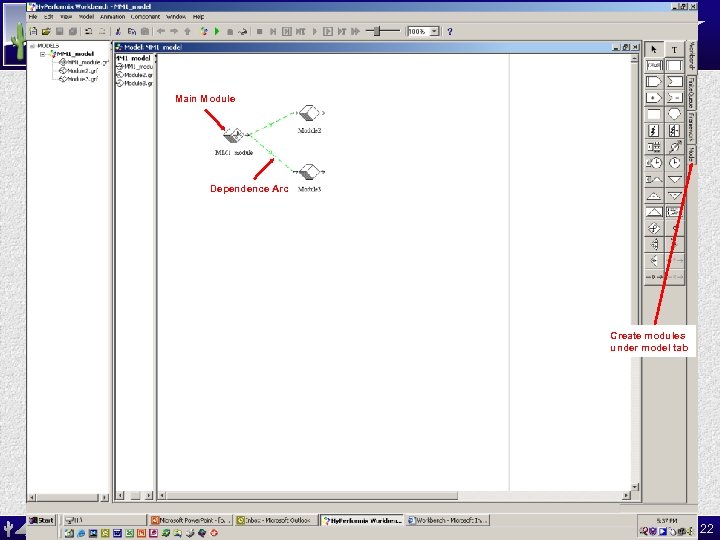Image resolution: width=720 pixels, height=540 pixels.
Task: Click the MM1_module main node in canvas
Action: click(233, 135)
